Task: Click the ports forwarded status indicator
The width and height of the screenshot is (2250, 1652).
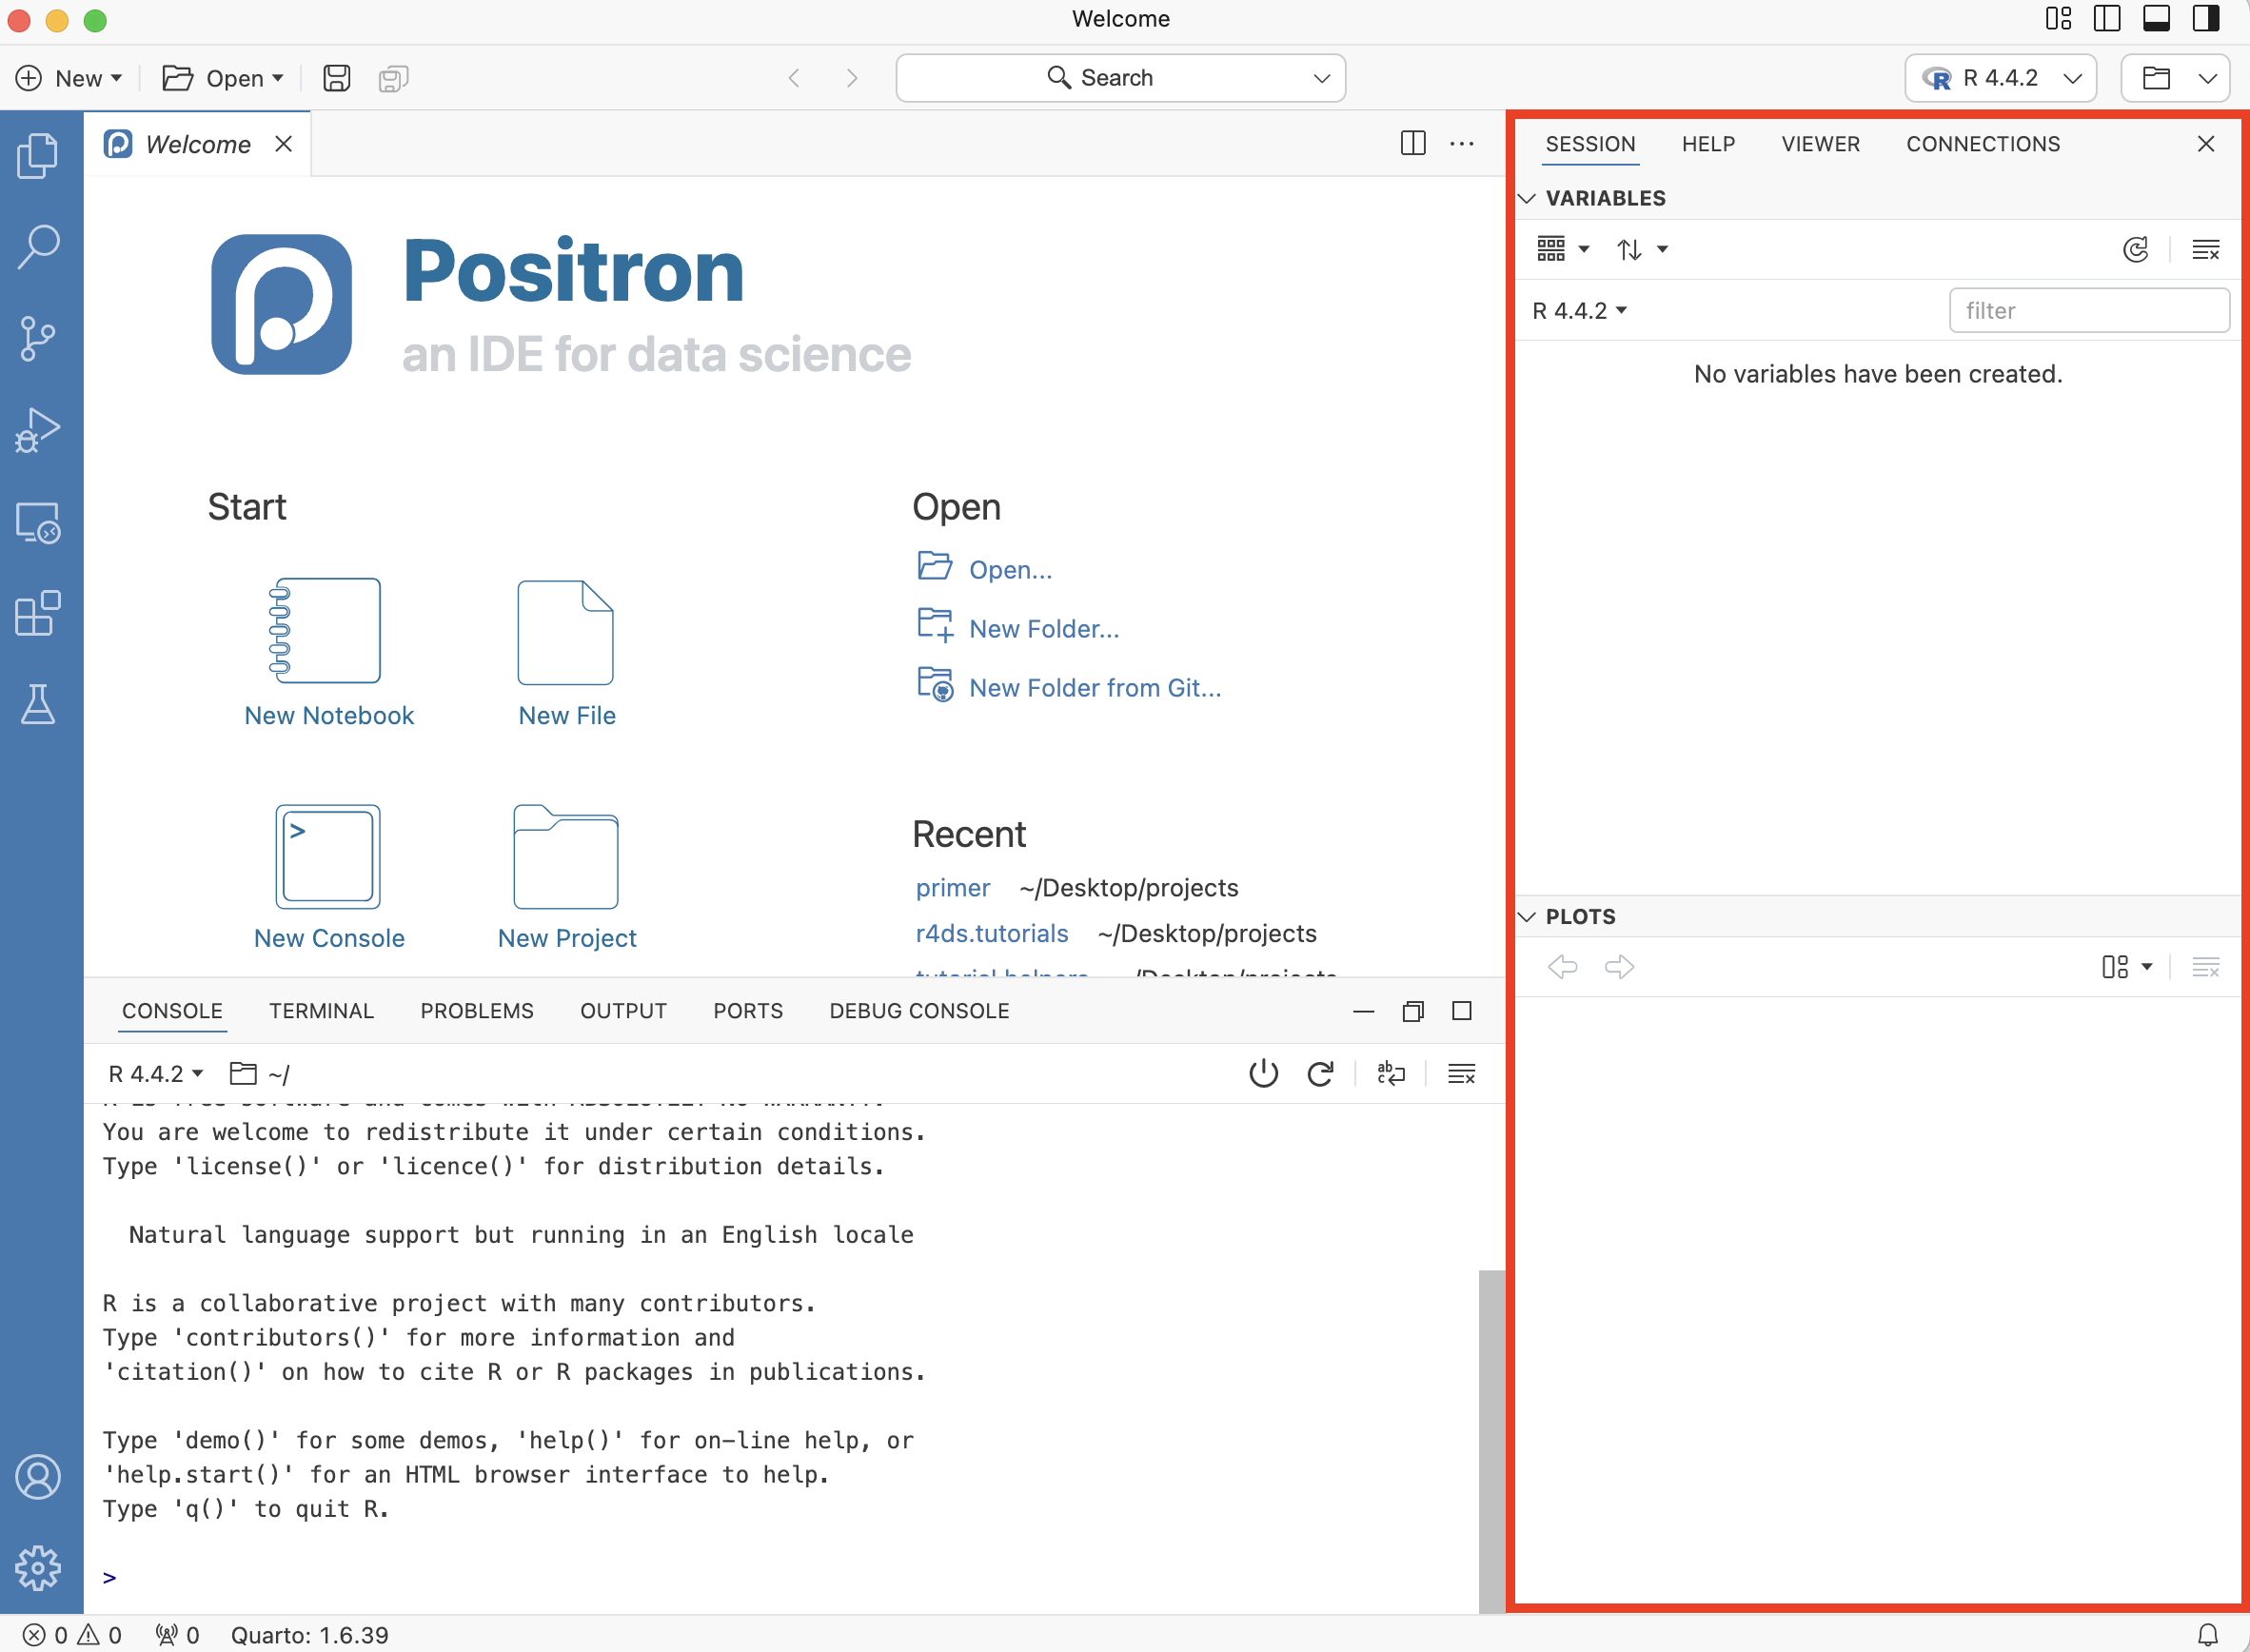Action: [178, 1635]
